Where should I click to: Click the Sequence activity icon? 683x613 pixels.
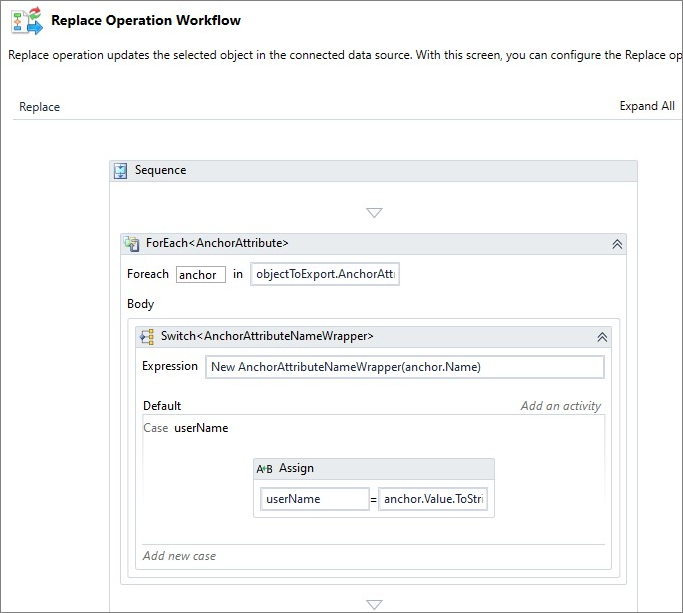click(x=121, y=171)
